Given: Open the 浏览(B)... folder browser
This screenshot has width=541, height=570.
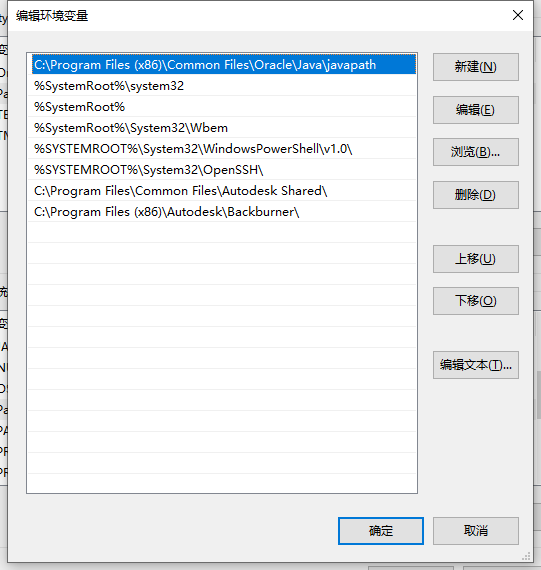Looking at the screenshot, I should (476, 152).
